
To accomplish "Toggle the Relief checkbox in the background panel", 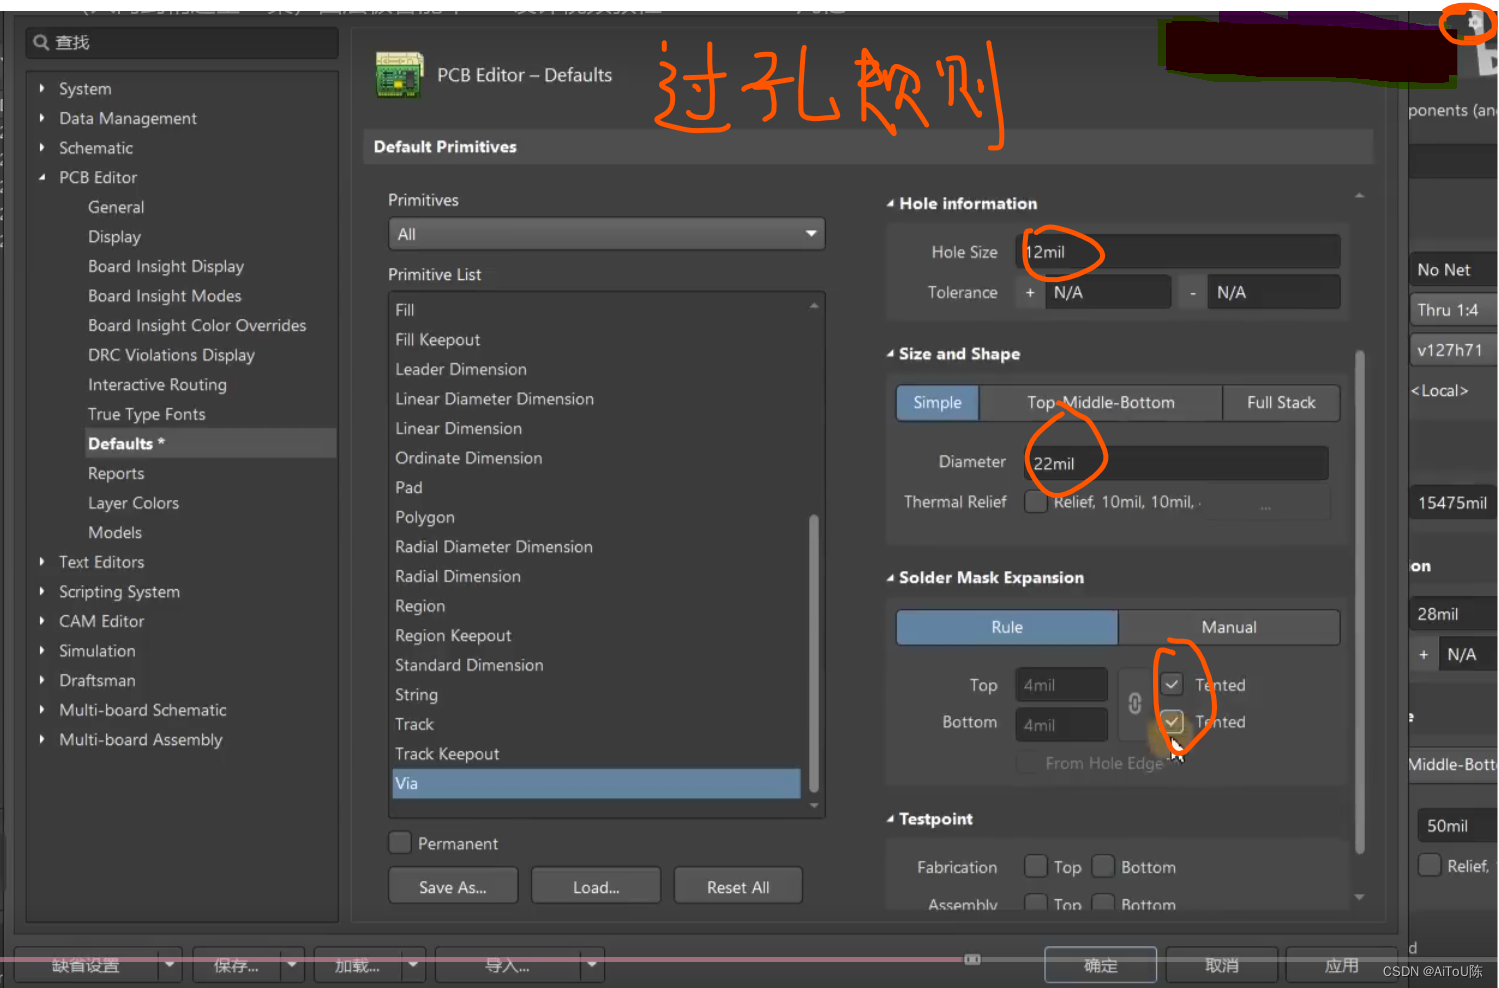I will pyautogui.click(x=1430, y=865).
